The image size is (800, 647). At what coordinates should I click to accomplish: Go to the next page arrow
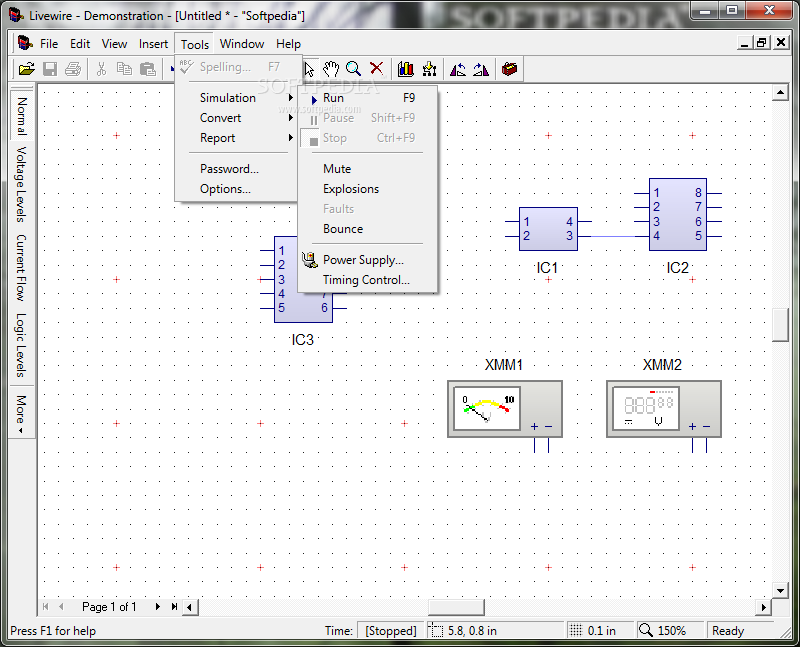point(158,607)
